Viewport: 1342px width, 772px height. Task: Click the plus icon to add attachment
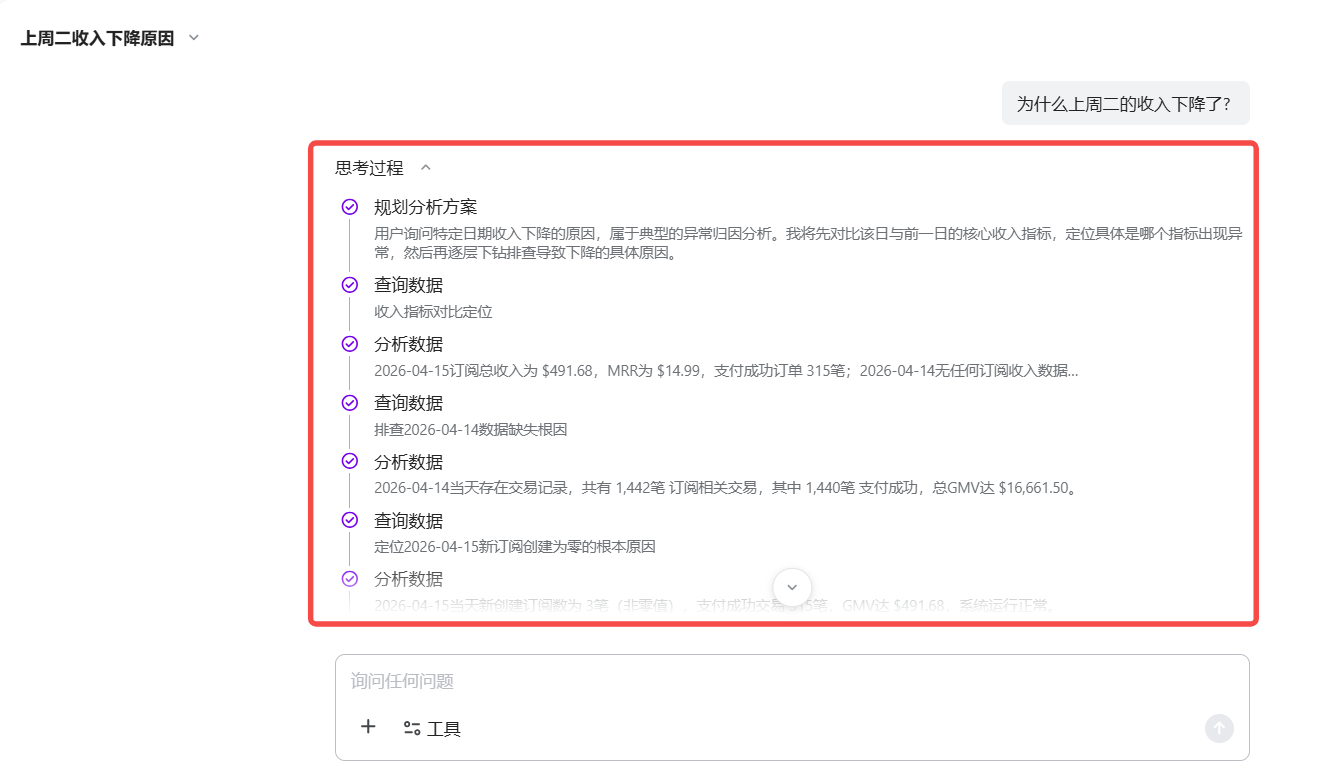(368, 727)
